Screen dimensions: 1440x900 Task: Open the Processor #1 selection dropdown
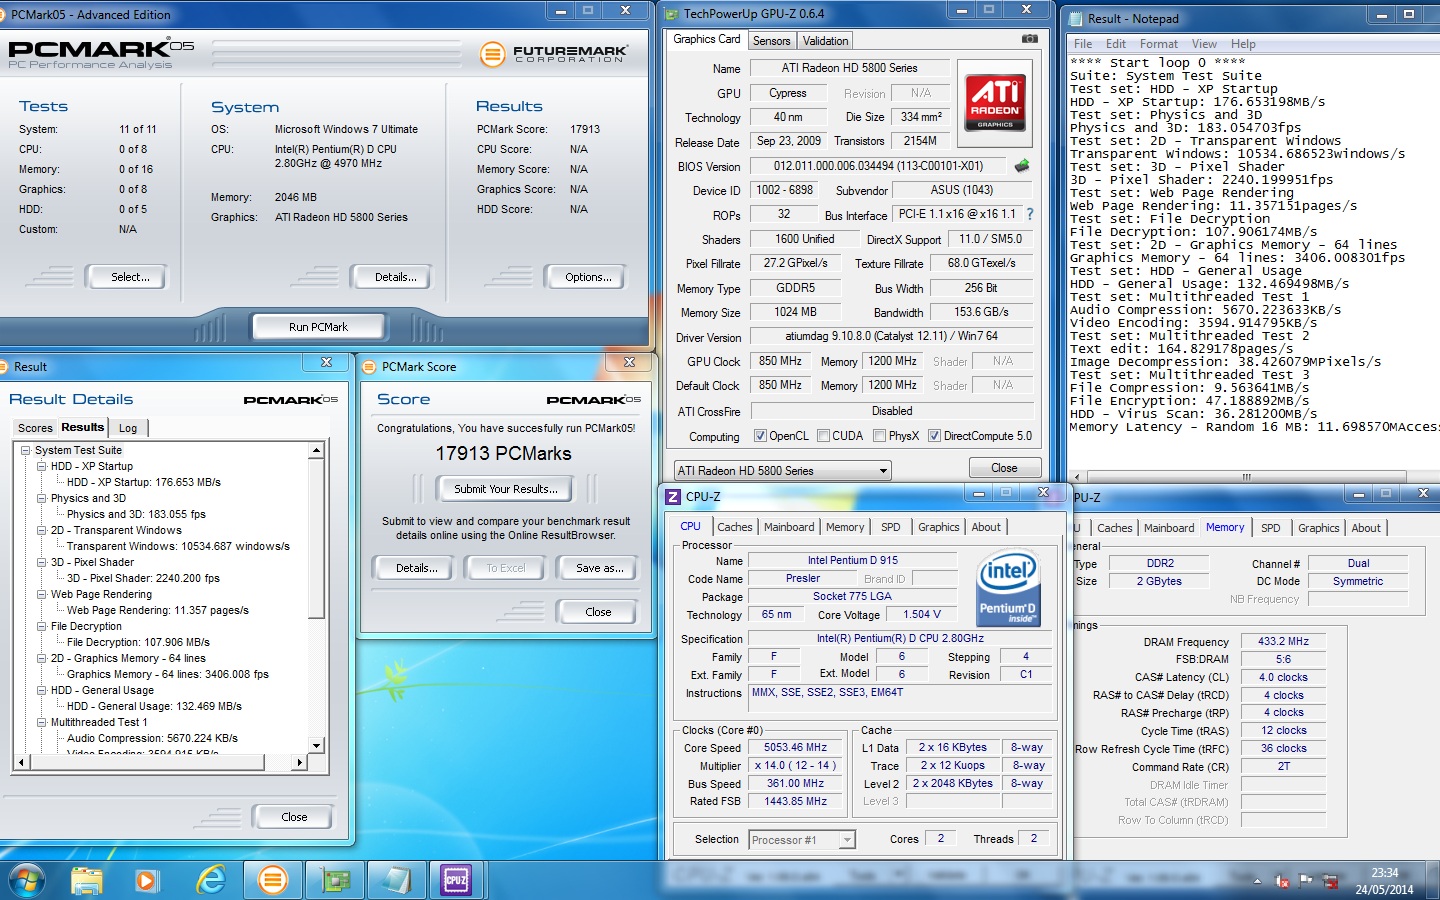tap(802, 840)
